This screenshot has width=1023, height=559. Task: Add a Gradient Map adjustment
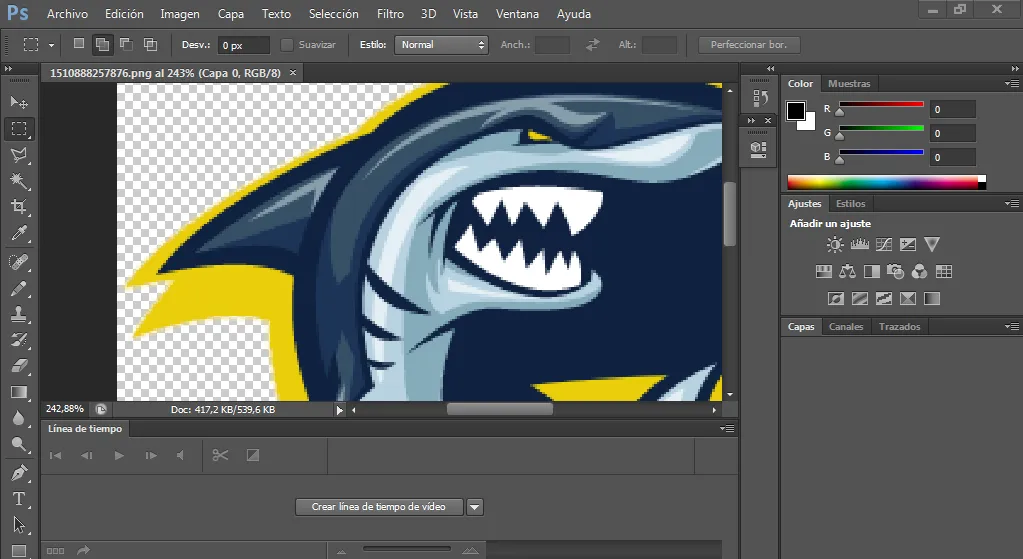[x=932, y=299]
